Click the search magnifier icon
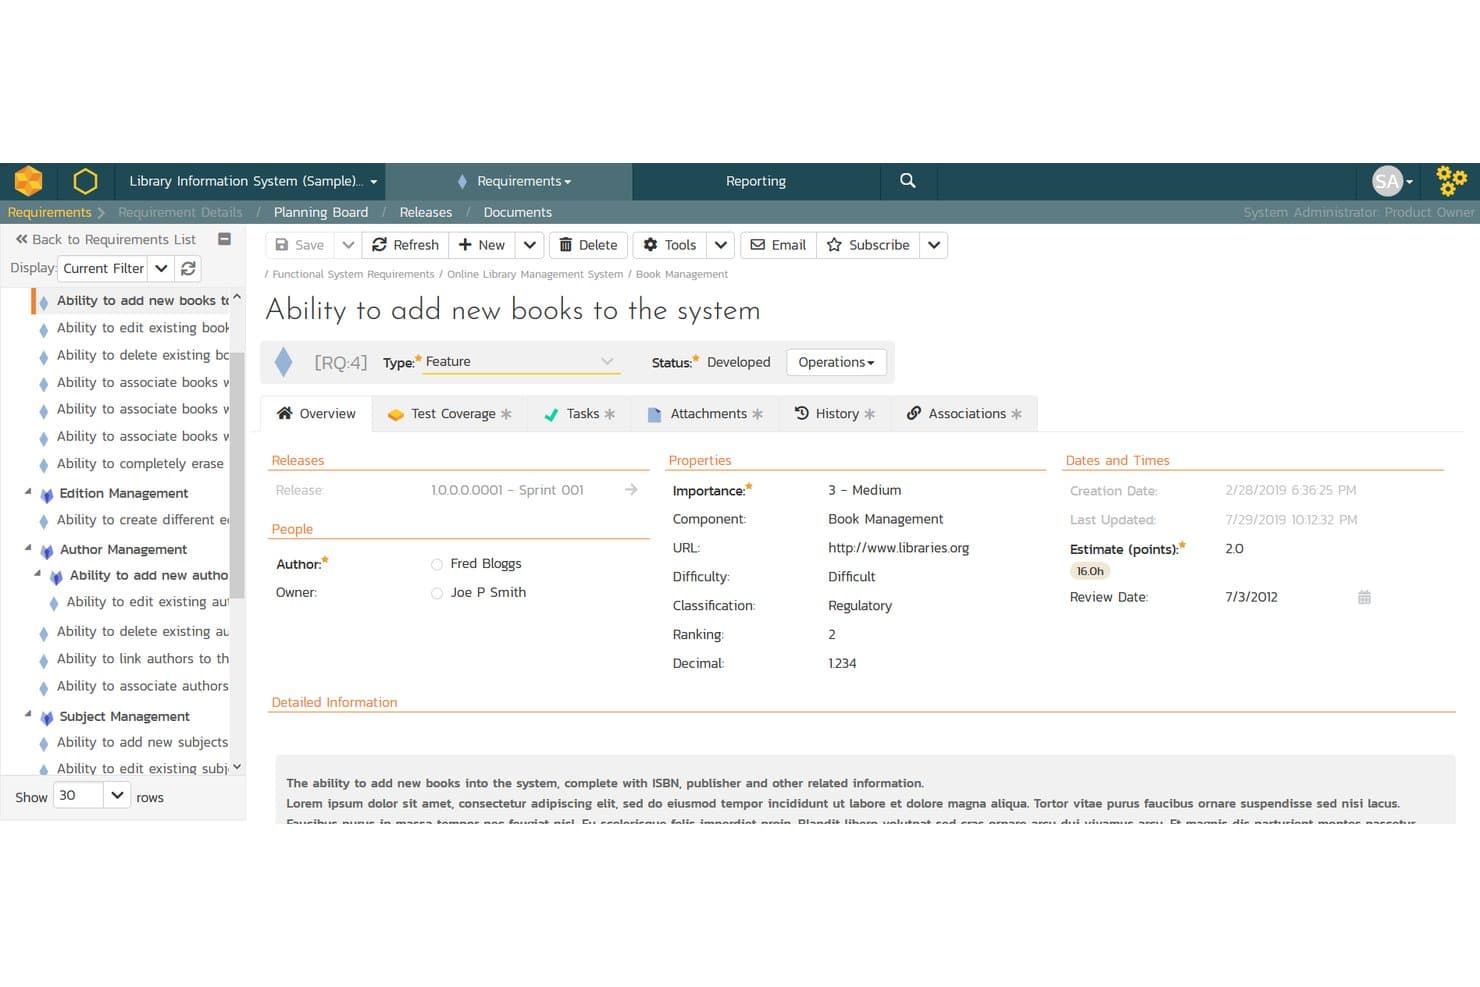This screenshot has width=1480, height=987. [907, 181]
